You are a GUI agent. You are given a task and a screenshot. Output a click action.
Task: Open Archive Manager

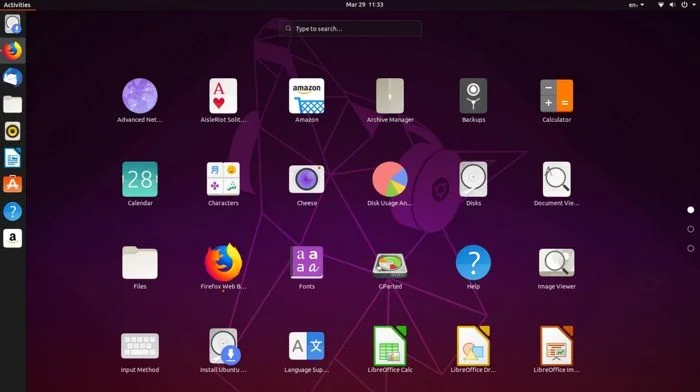(390, 96)
